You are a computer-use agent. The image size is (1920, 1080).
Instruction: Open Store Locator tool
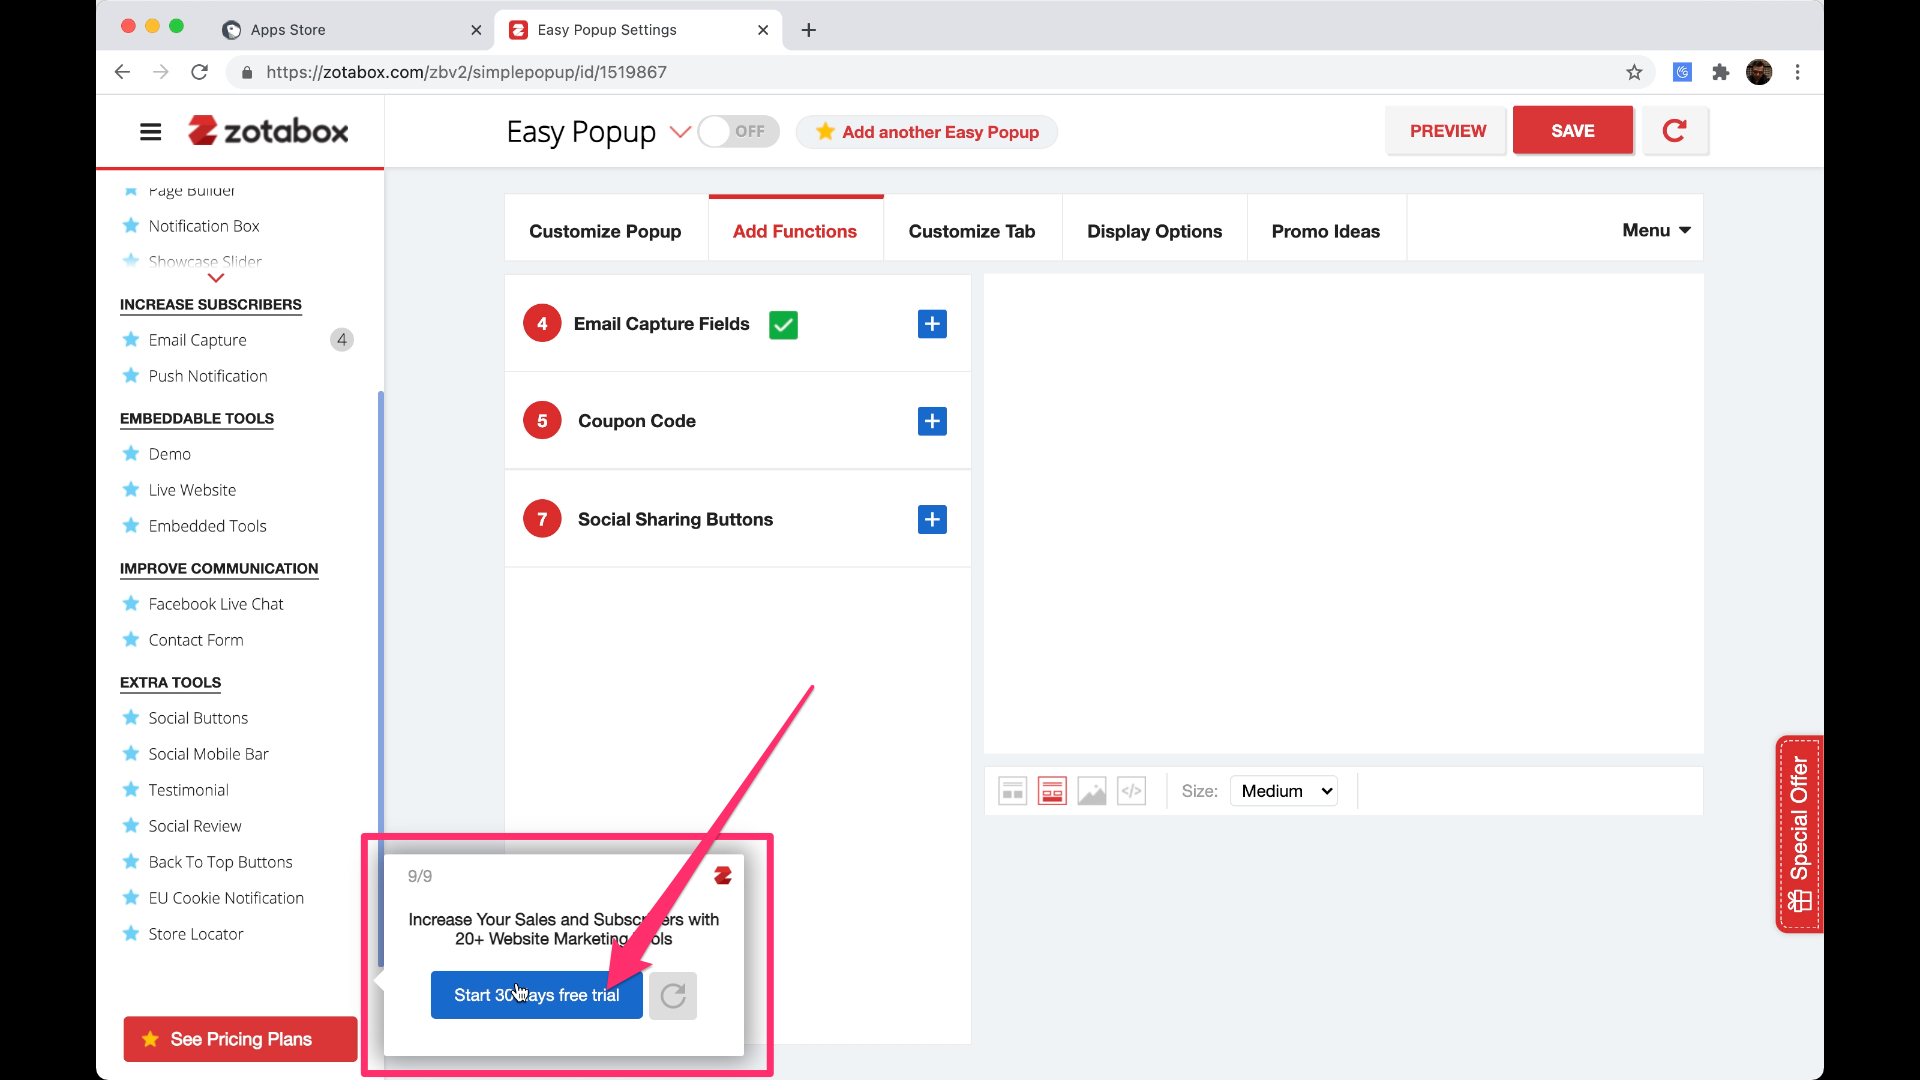pyautogui.click(x=196, y=934)
